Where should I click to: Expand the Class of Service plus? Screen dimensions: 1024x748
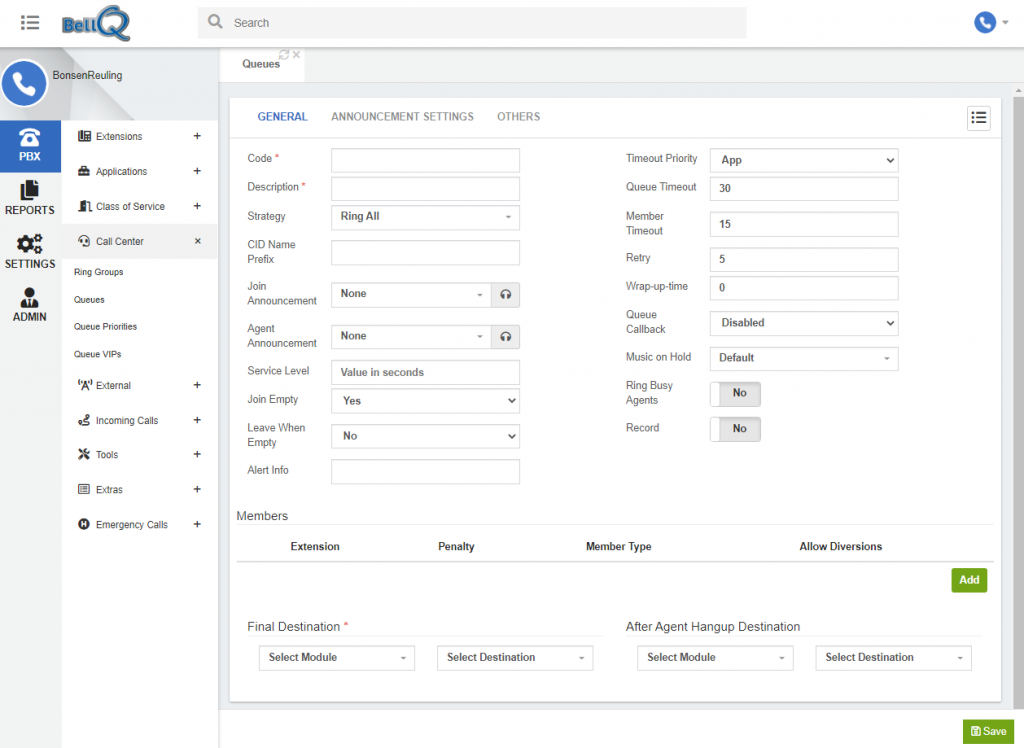[x=197, y=206]
